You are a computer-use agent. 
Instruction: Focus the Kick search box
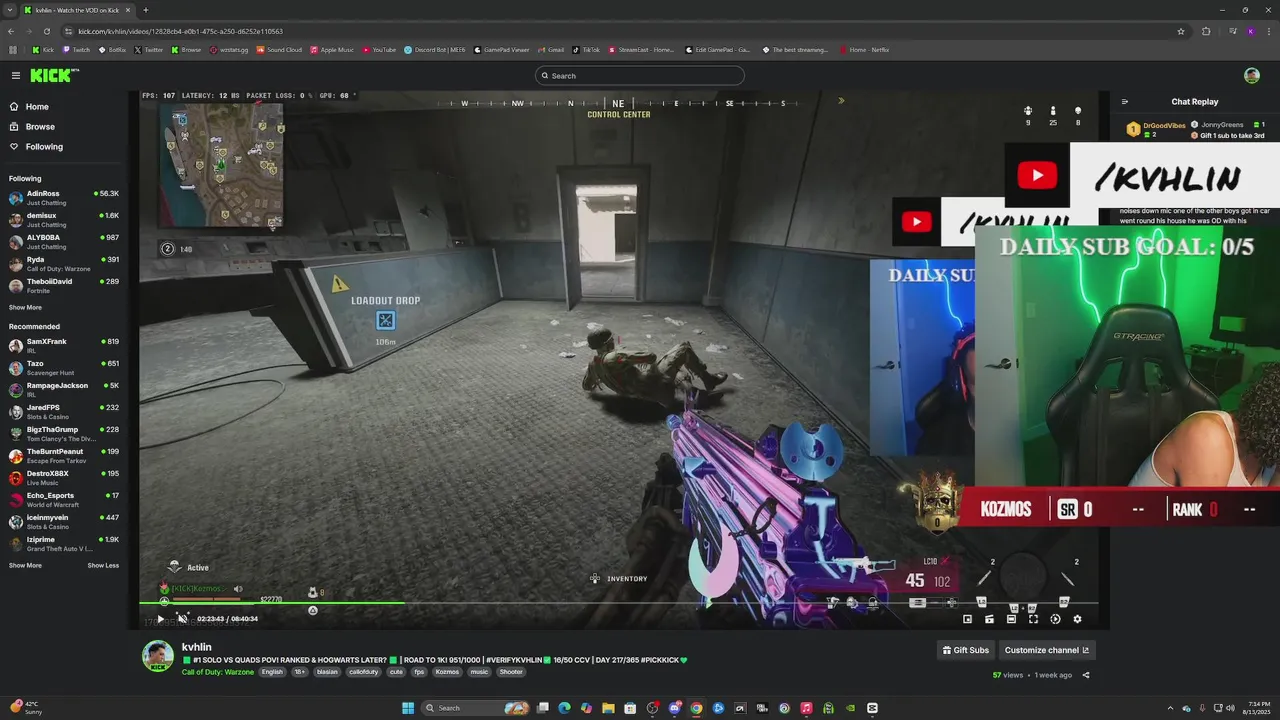640,76
